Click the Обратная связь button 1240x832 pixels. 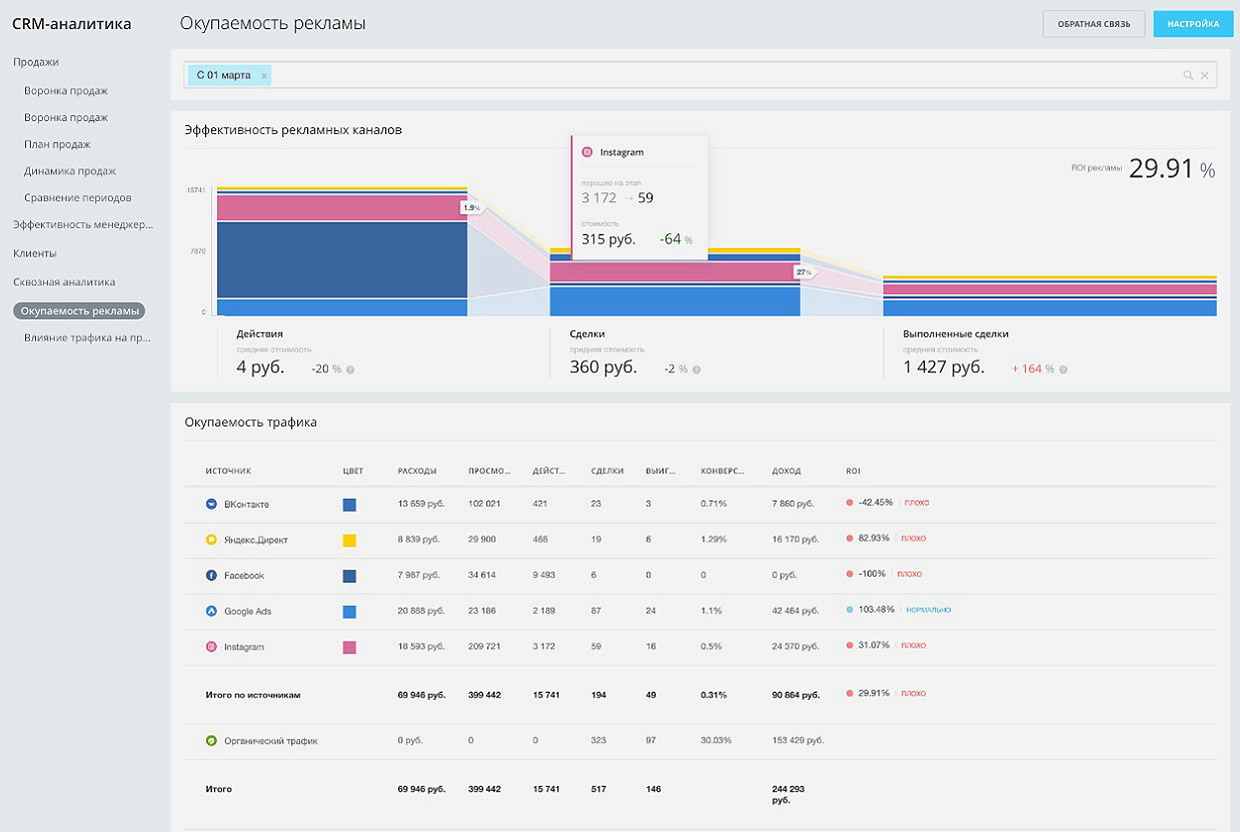pos(1094,24)
